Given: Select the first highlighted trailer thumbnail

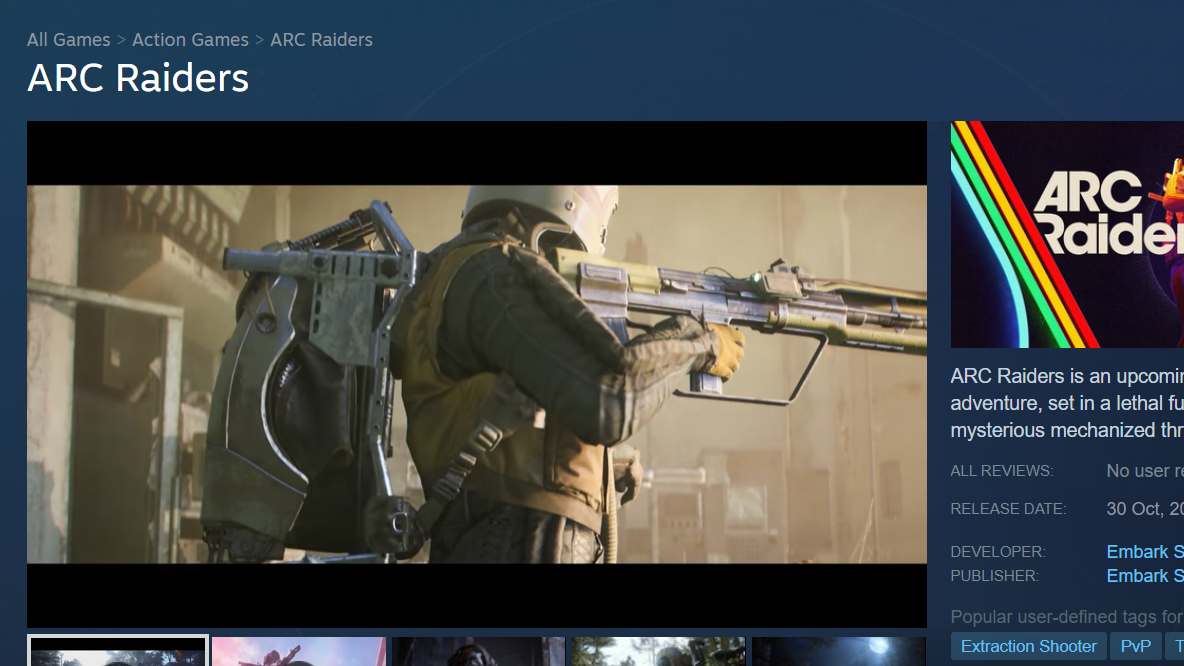Looking at the screenshot, I should coord(118,651).
